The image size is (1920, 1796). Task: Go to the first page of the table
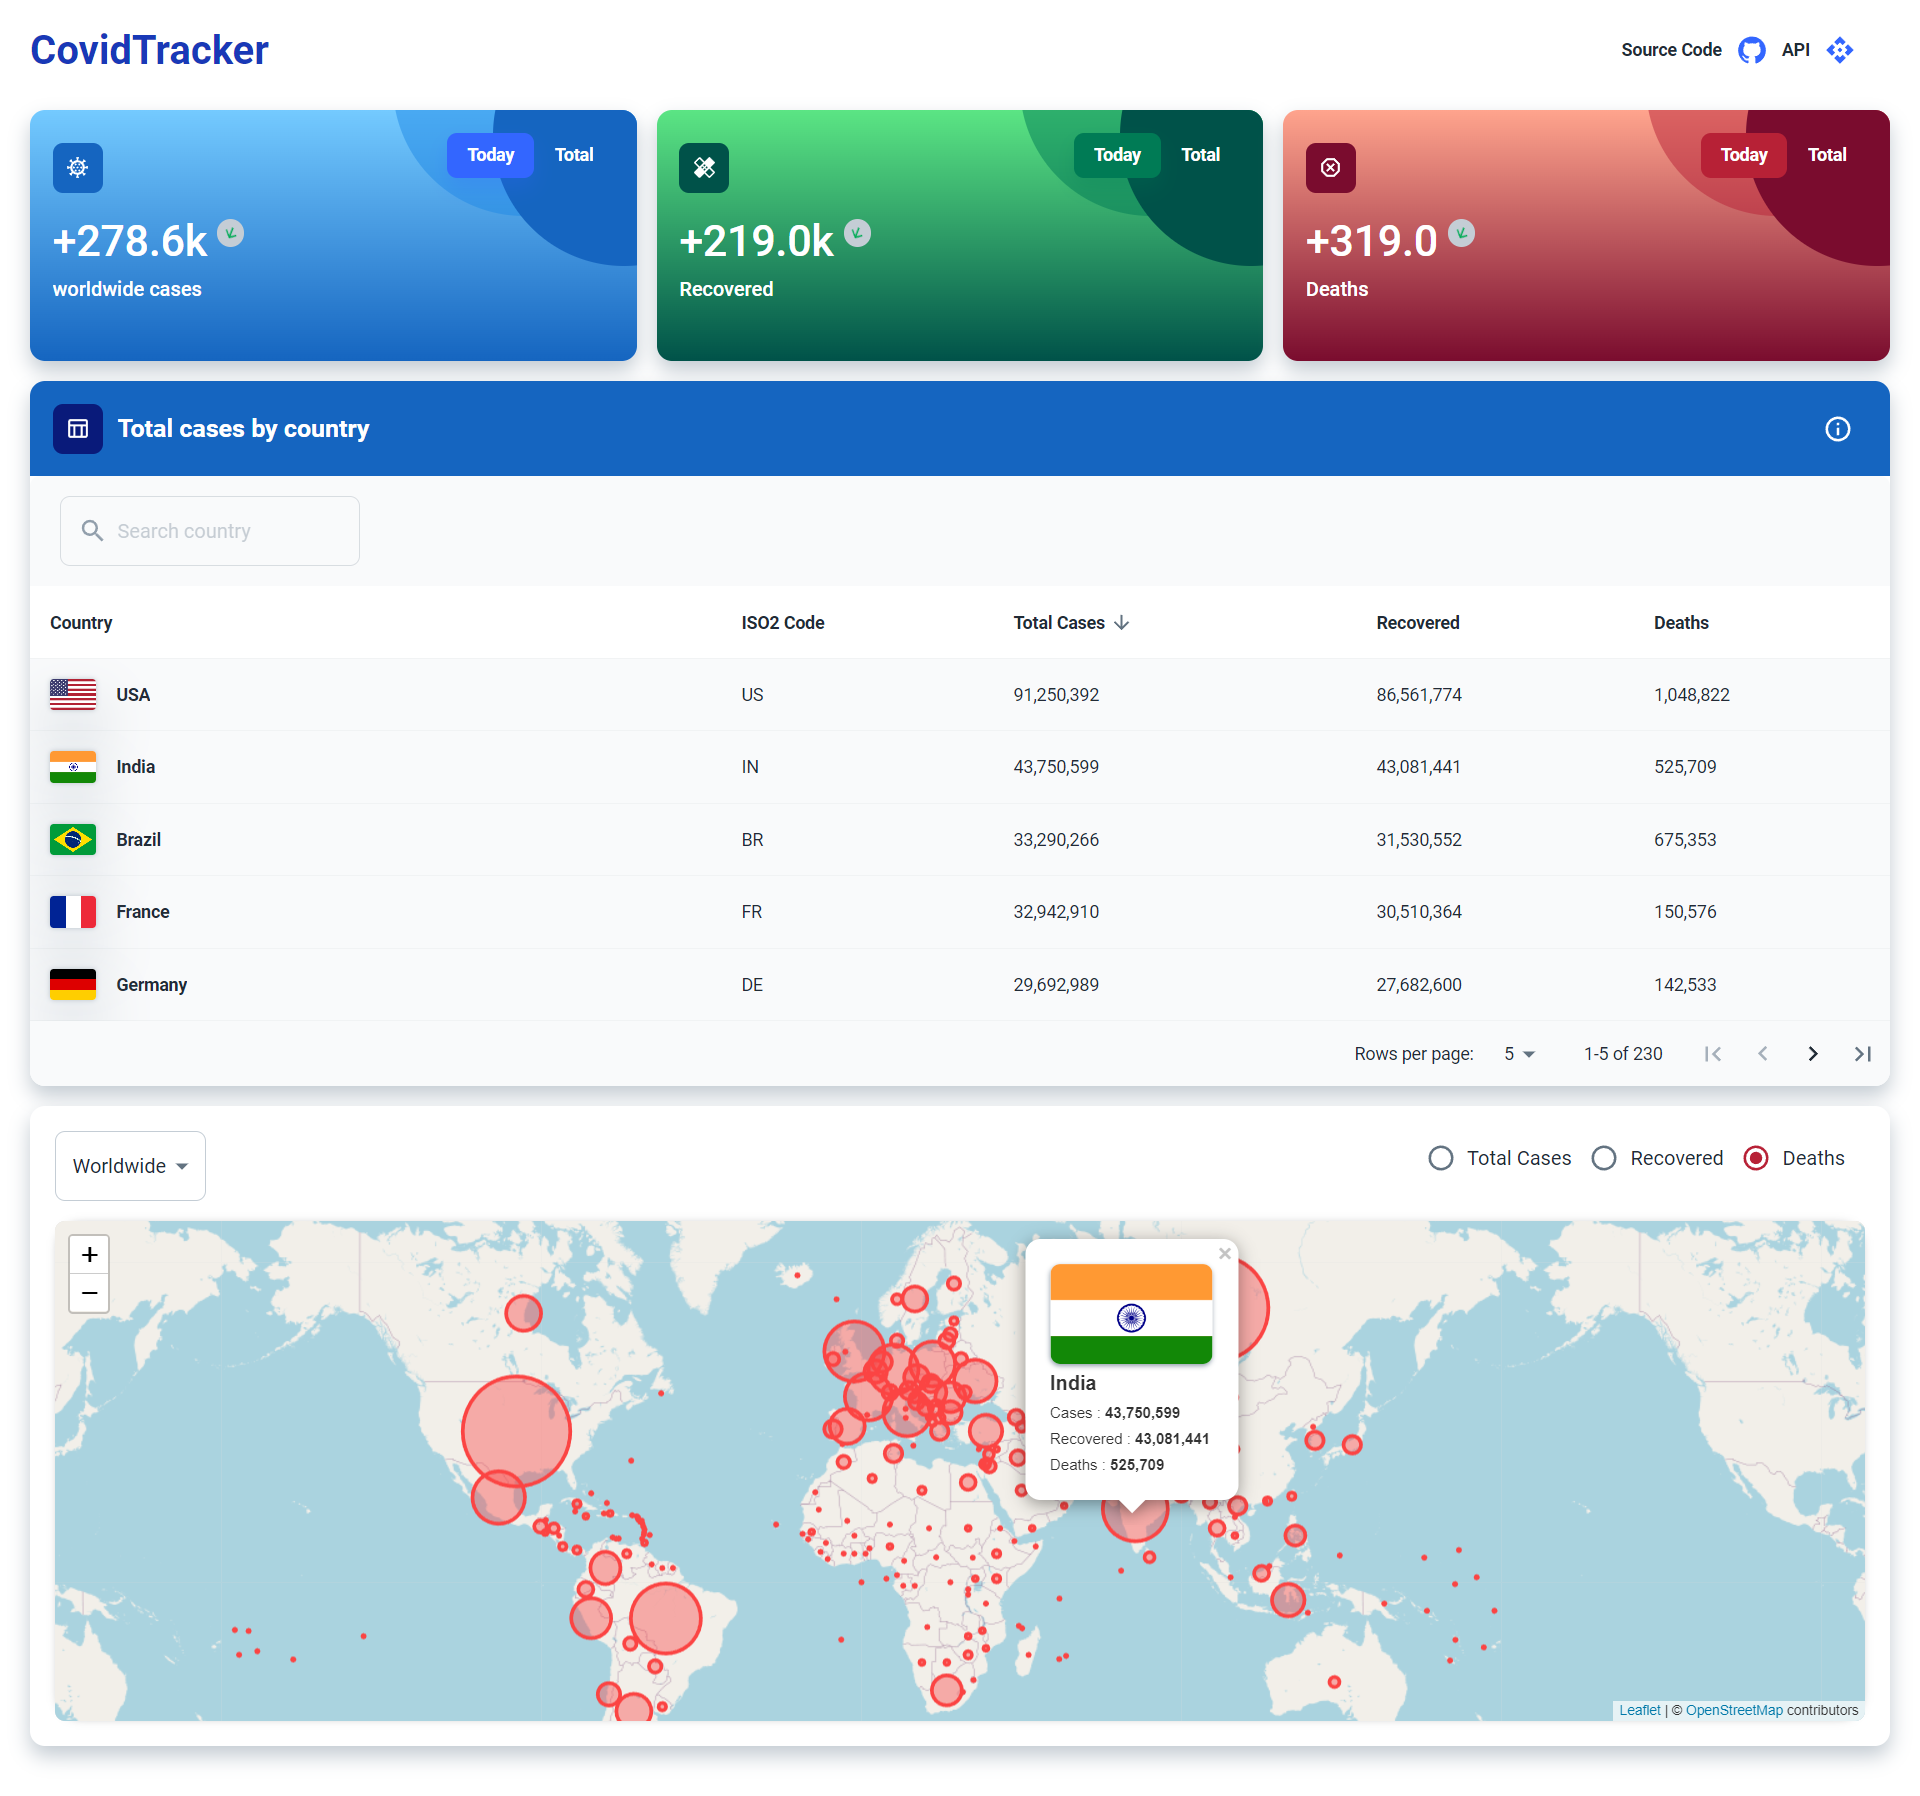[x=1713, y=1054]
